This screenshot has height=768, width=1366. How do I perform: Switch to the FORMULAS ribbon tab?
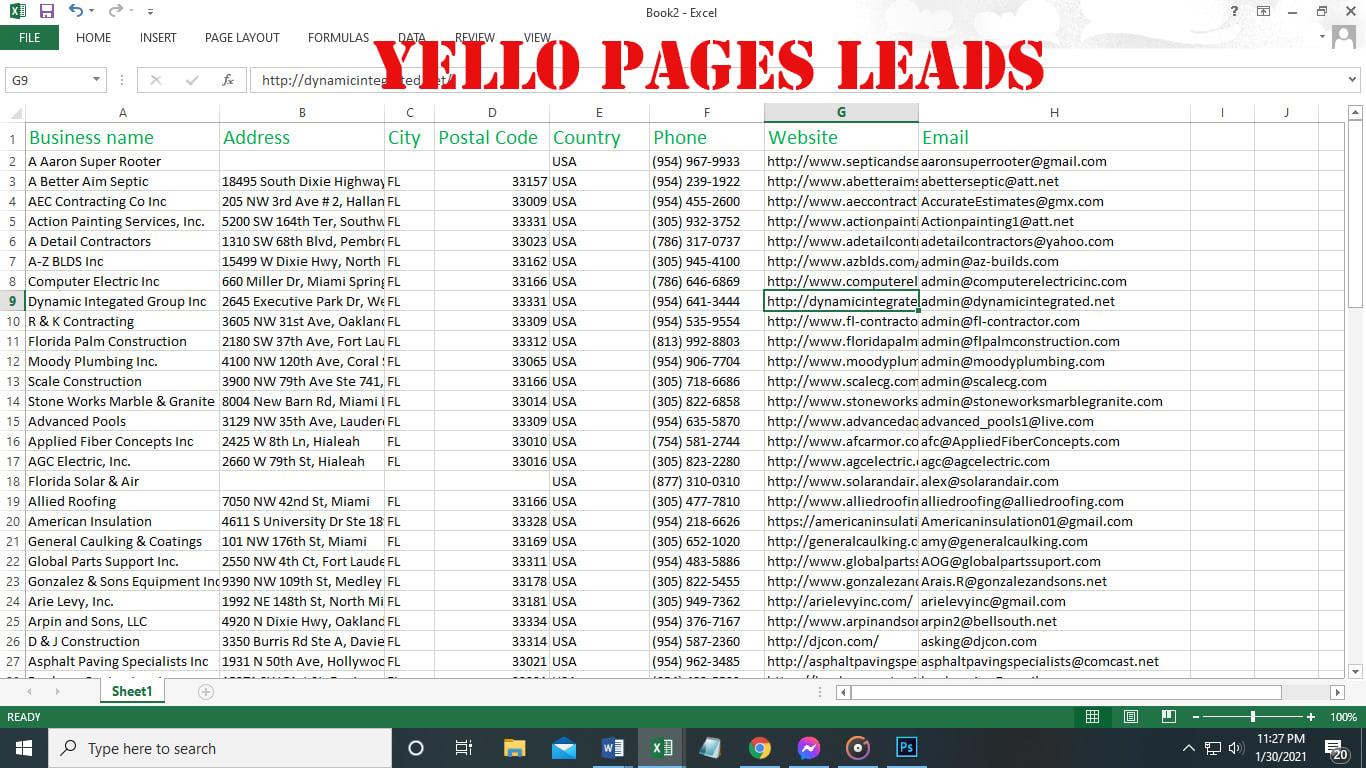tap(337, 38)
